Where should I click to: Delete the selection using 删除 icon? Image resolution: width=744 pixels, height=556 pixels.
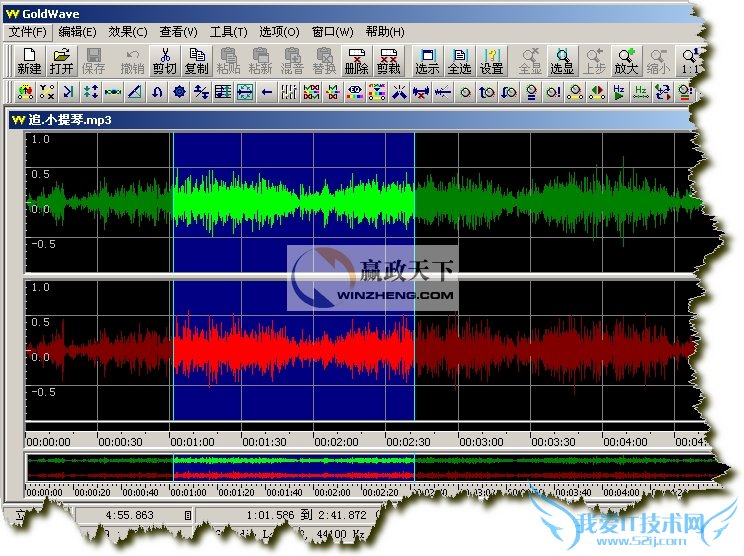click(356, 61)
